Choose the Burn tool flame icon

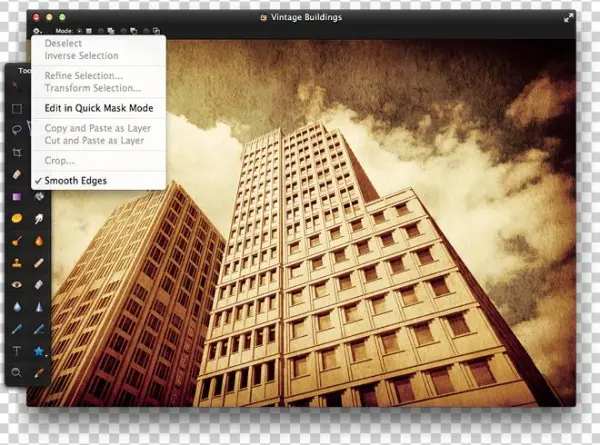[39, 240]
